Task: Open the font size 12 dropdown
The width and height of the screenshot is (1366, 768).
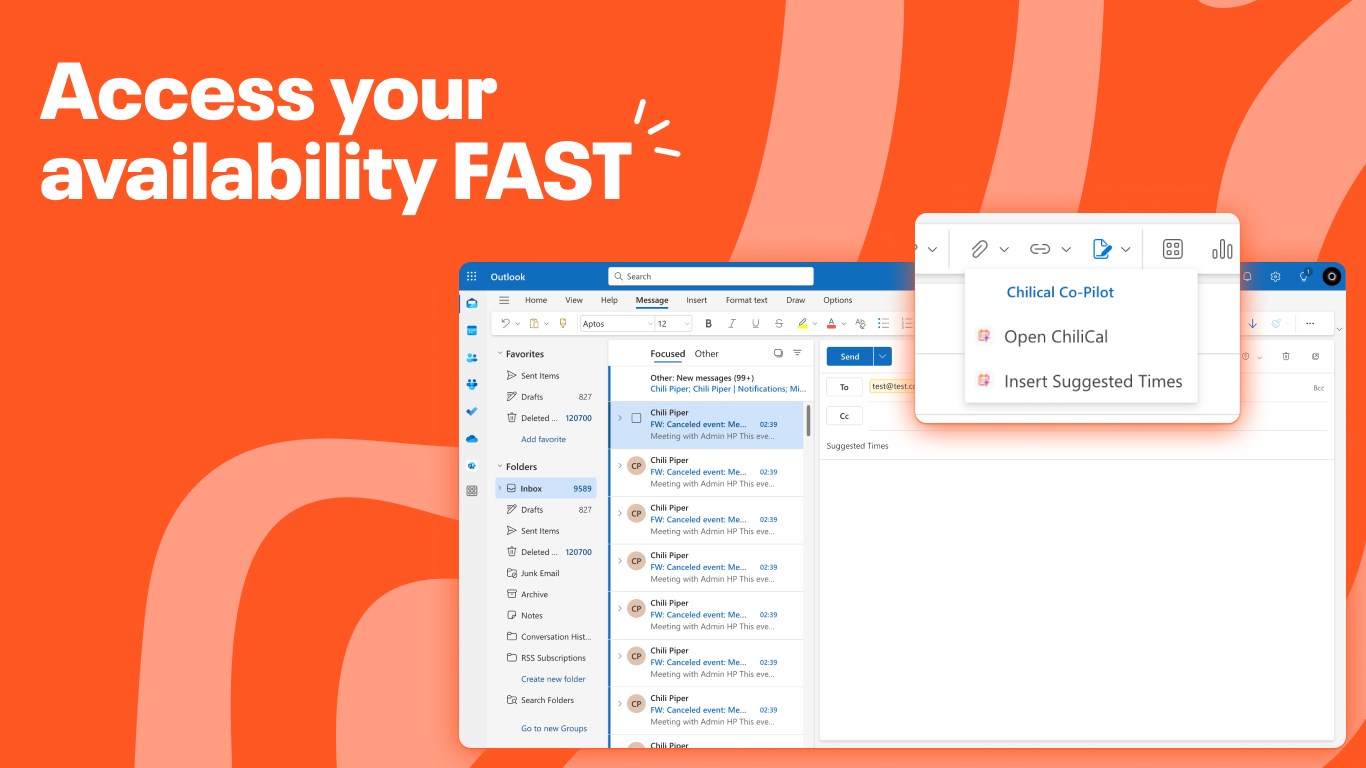Action: 686,324
